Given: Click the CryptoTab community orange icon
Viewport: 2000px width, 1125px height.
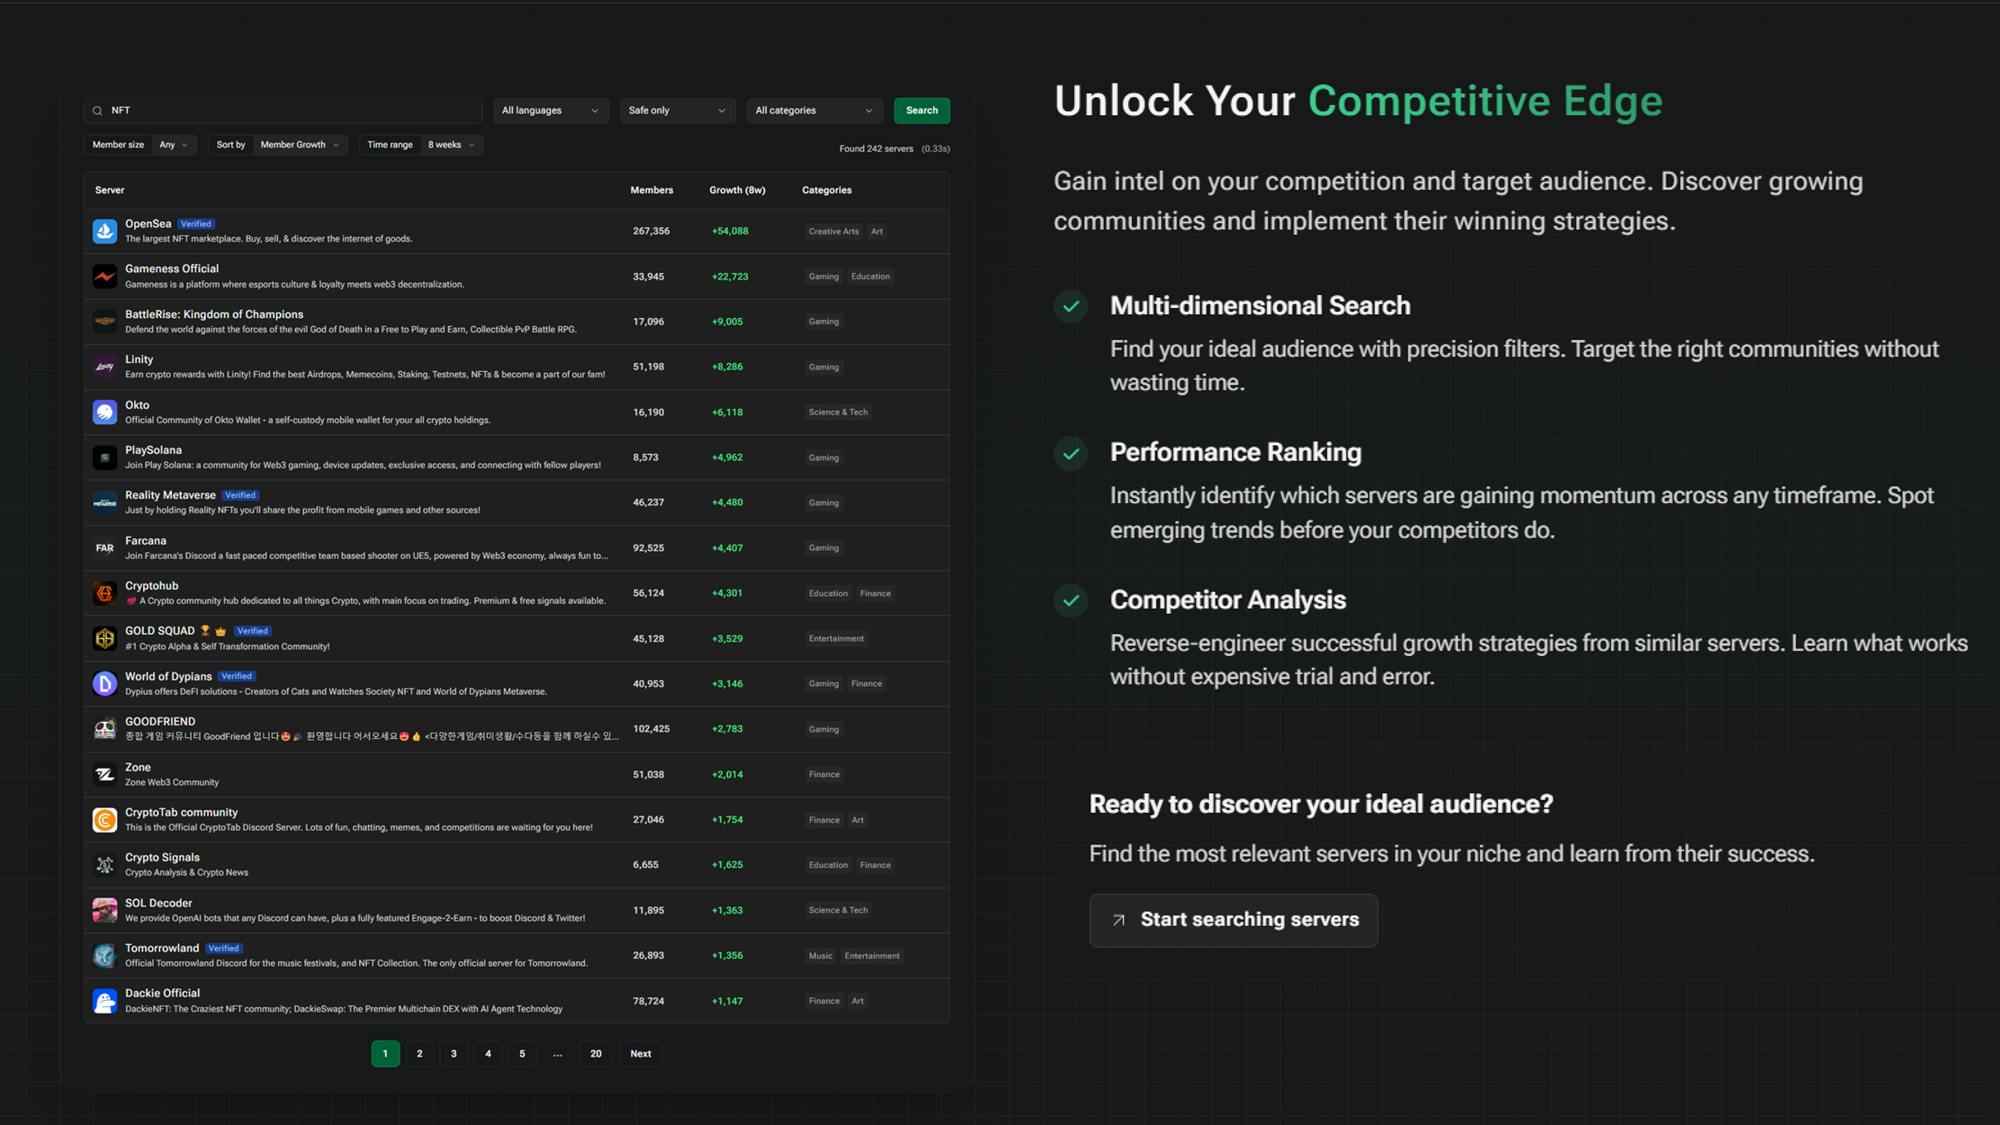Looking at the screenshot, I should 105,820.
